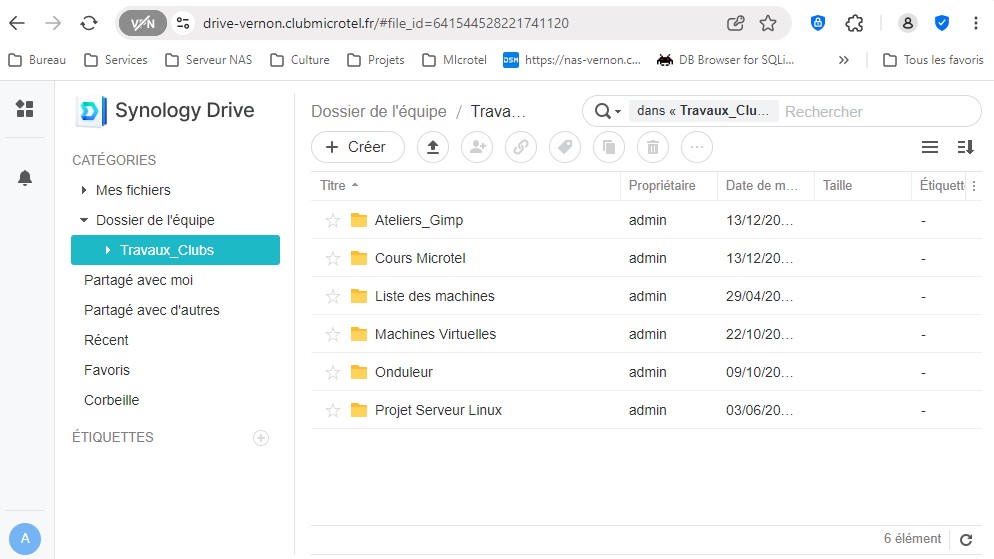This screenshot has height=559, width=994.
Task: Sort by the Titre column header
Action: point(333,186)
